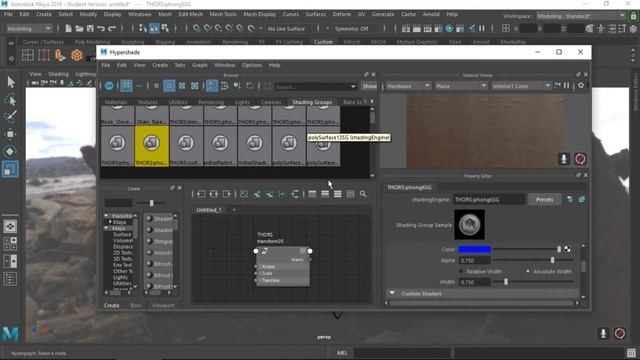Click the Shading Group Sample preview
Screen dimensions: 640x360
[469, 224]
